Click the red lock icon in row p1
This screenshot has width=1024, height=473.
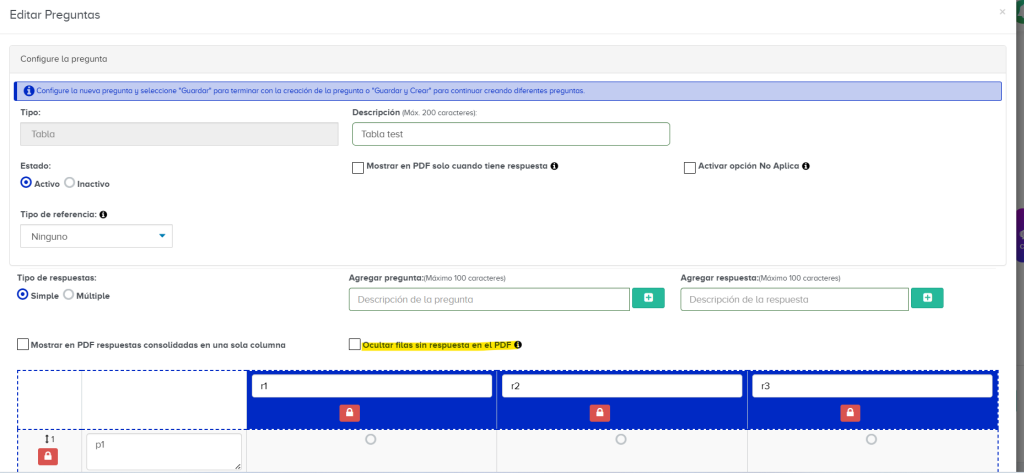(48, 457)
